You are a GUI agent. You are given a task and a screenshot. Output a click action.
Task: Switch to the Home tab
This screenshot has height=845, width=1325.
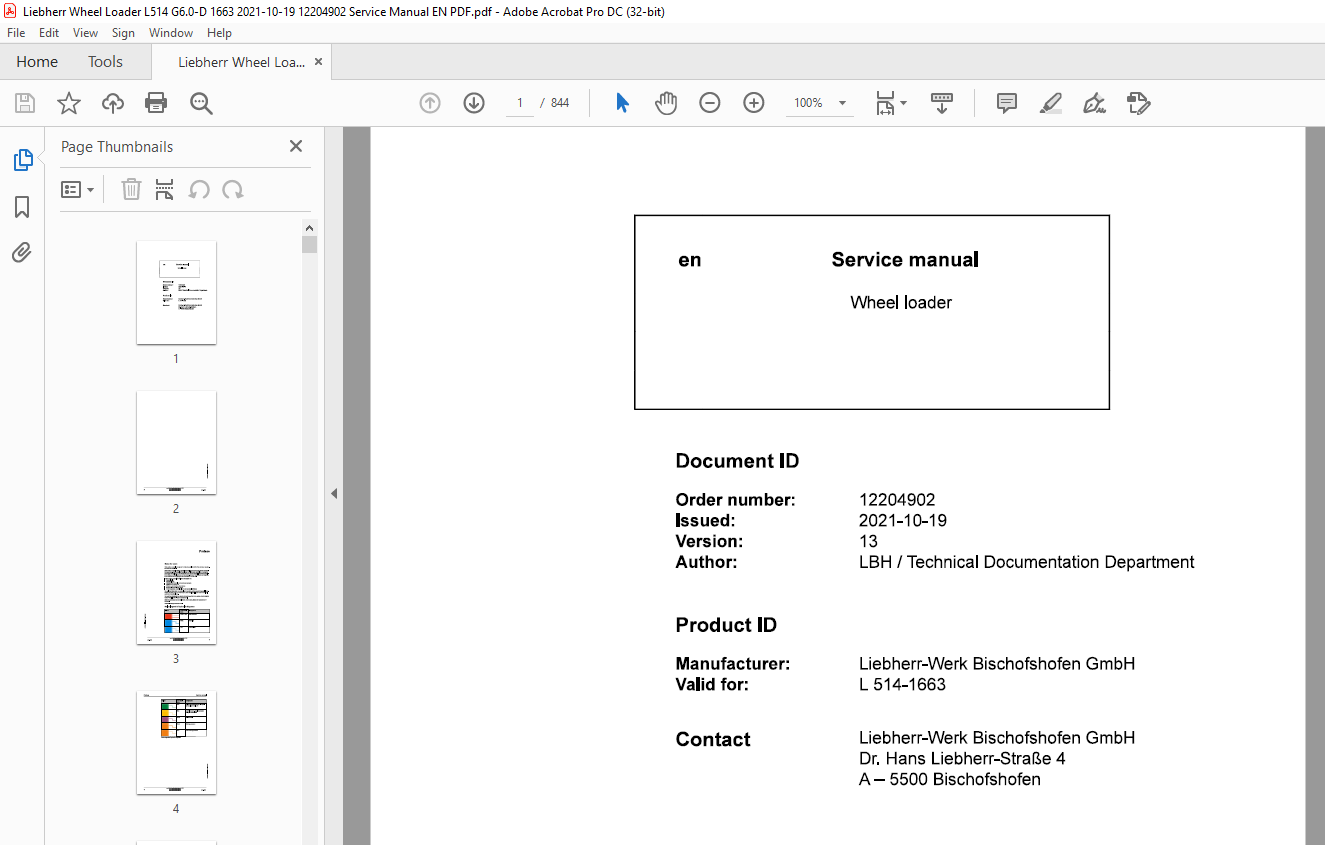[37, 62]
